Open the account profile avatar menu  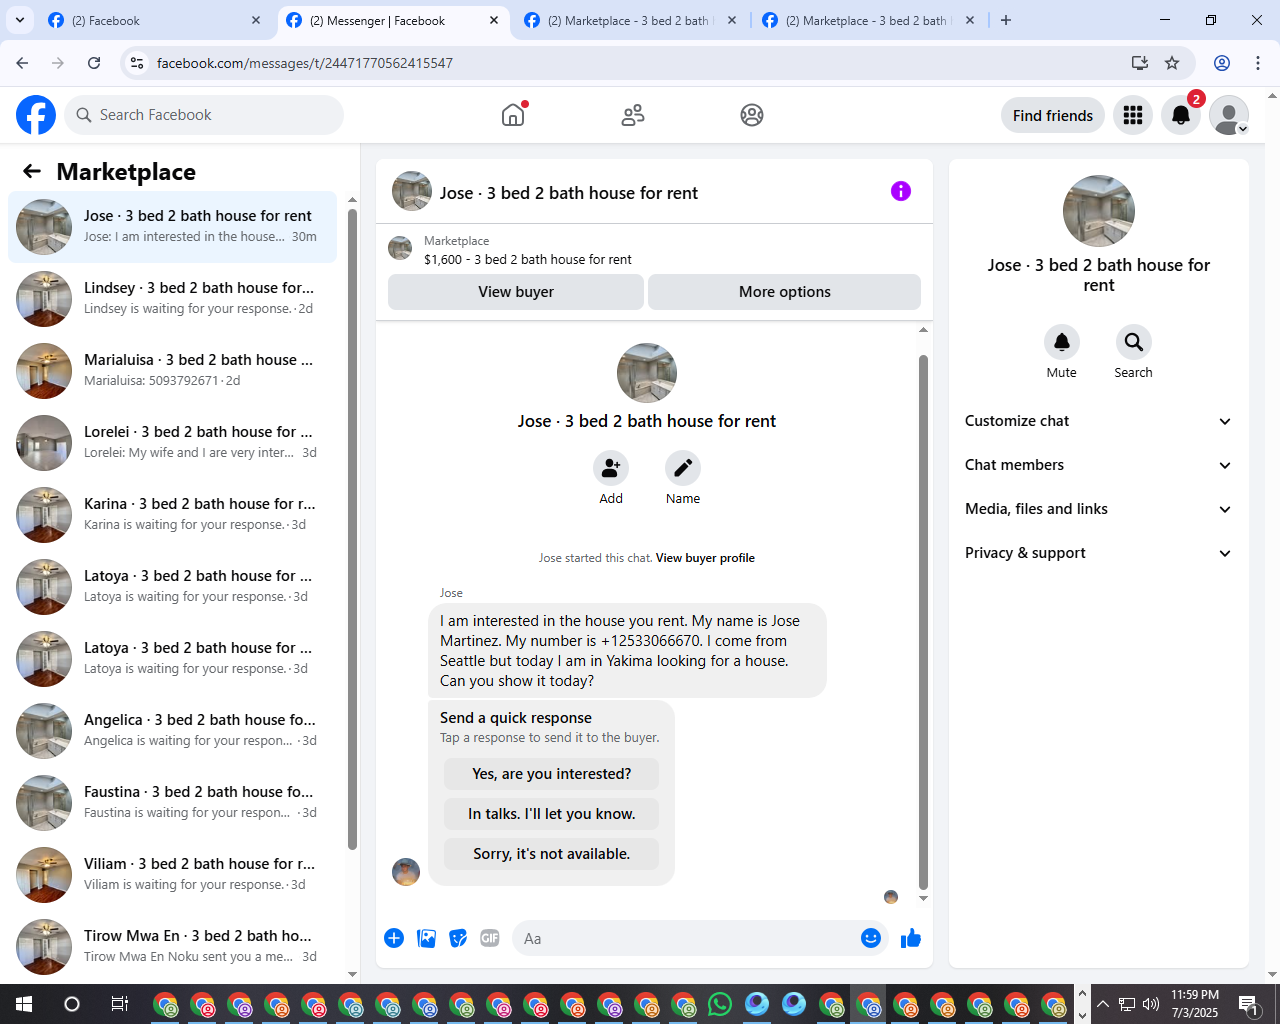[1229, 115]
